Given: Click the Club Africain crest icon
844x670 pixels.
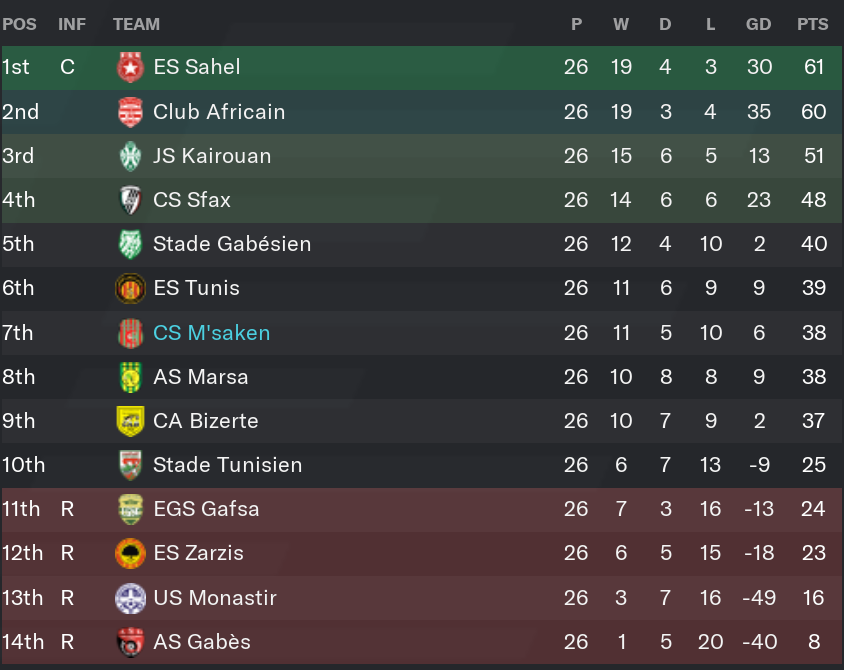Looking at the screenshot, I should coord(130,112).
